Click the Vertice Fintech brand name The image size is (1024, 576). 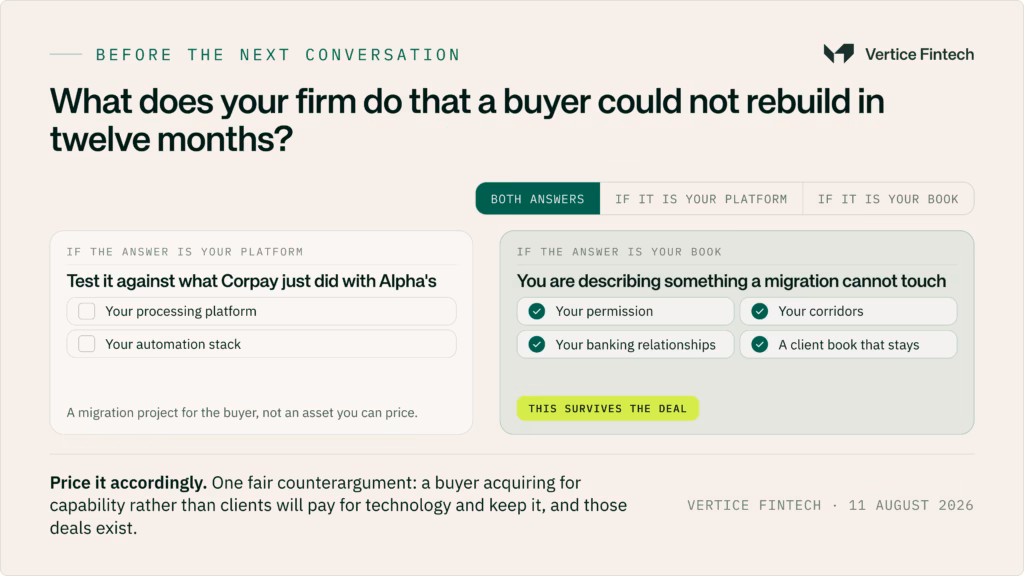[x=920, y=54]
